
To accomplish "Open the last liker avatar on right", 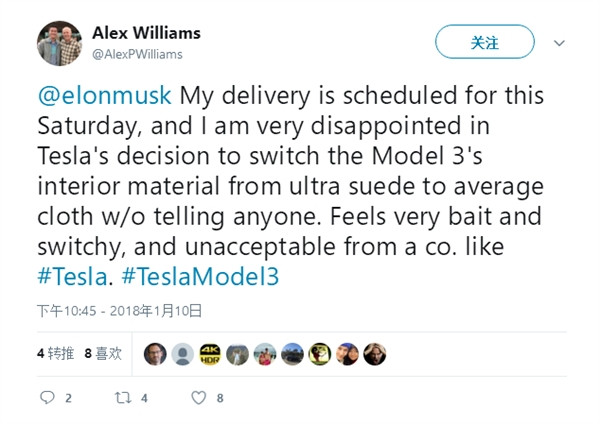I will click(375, 354).
